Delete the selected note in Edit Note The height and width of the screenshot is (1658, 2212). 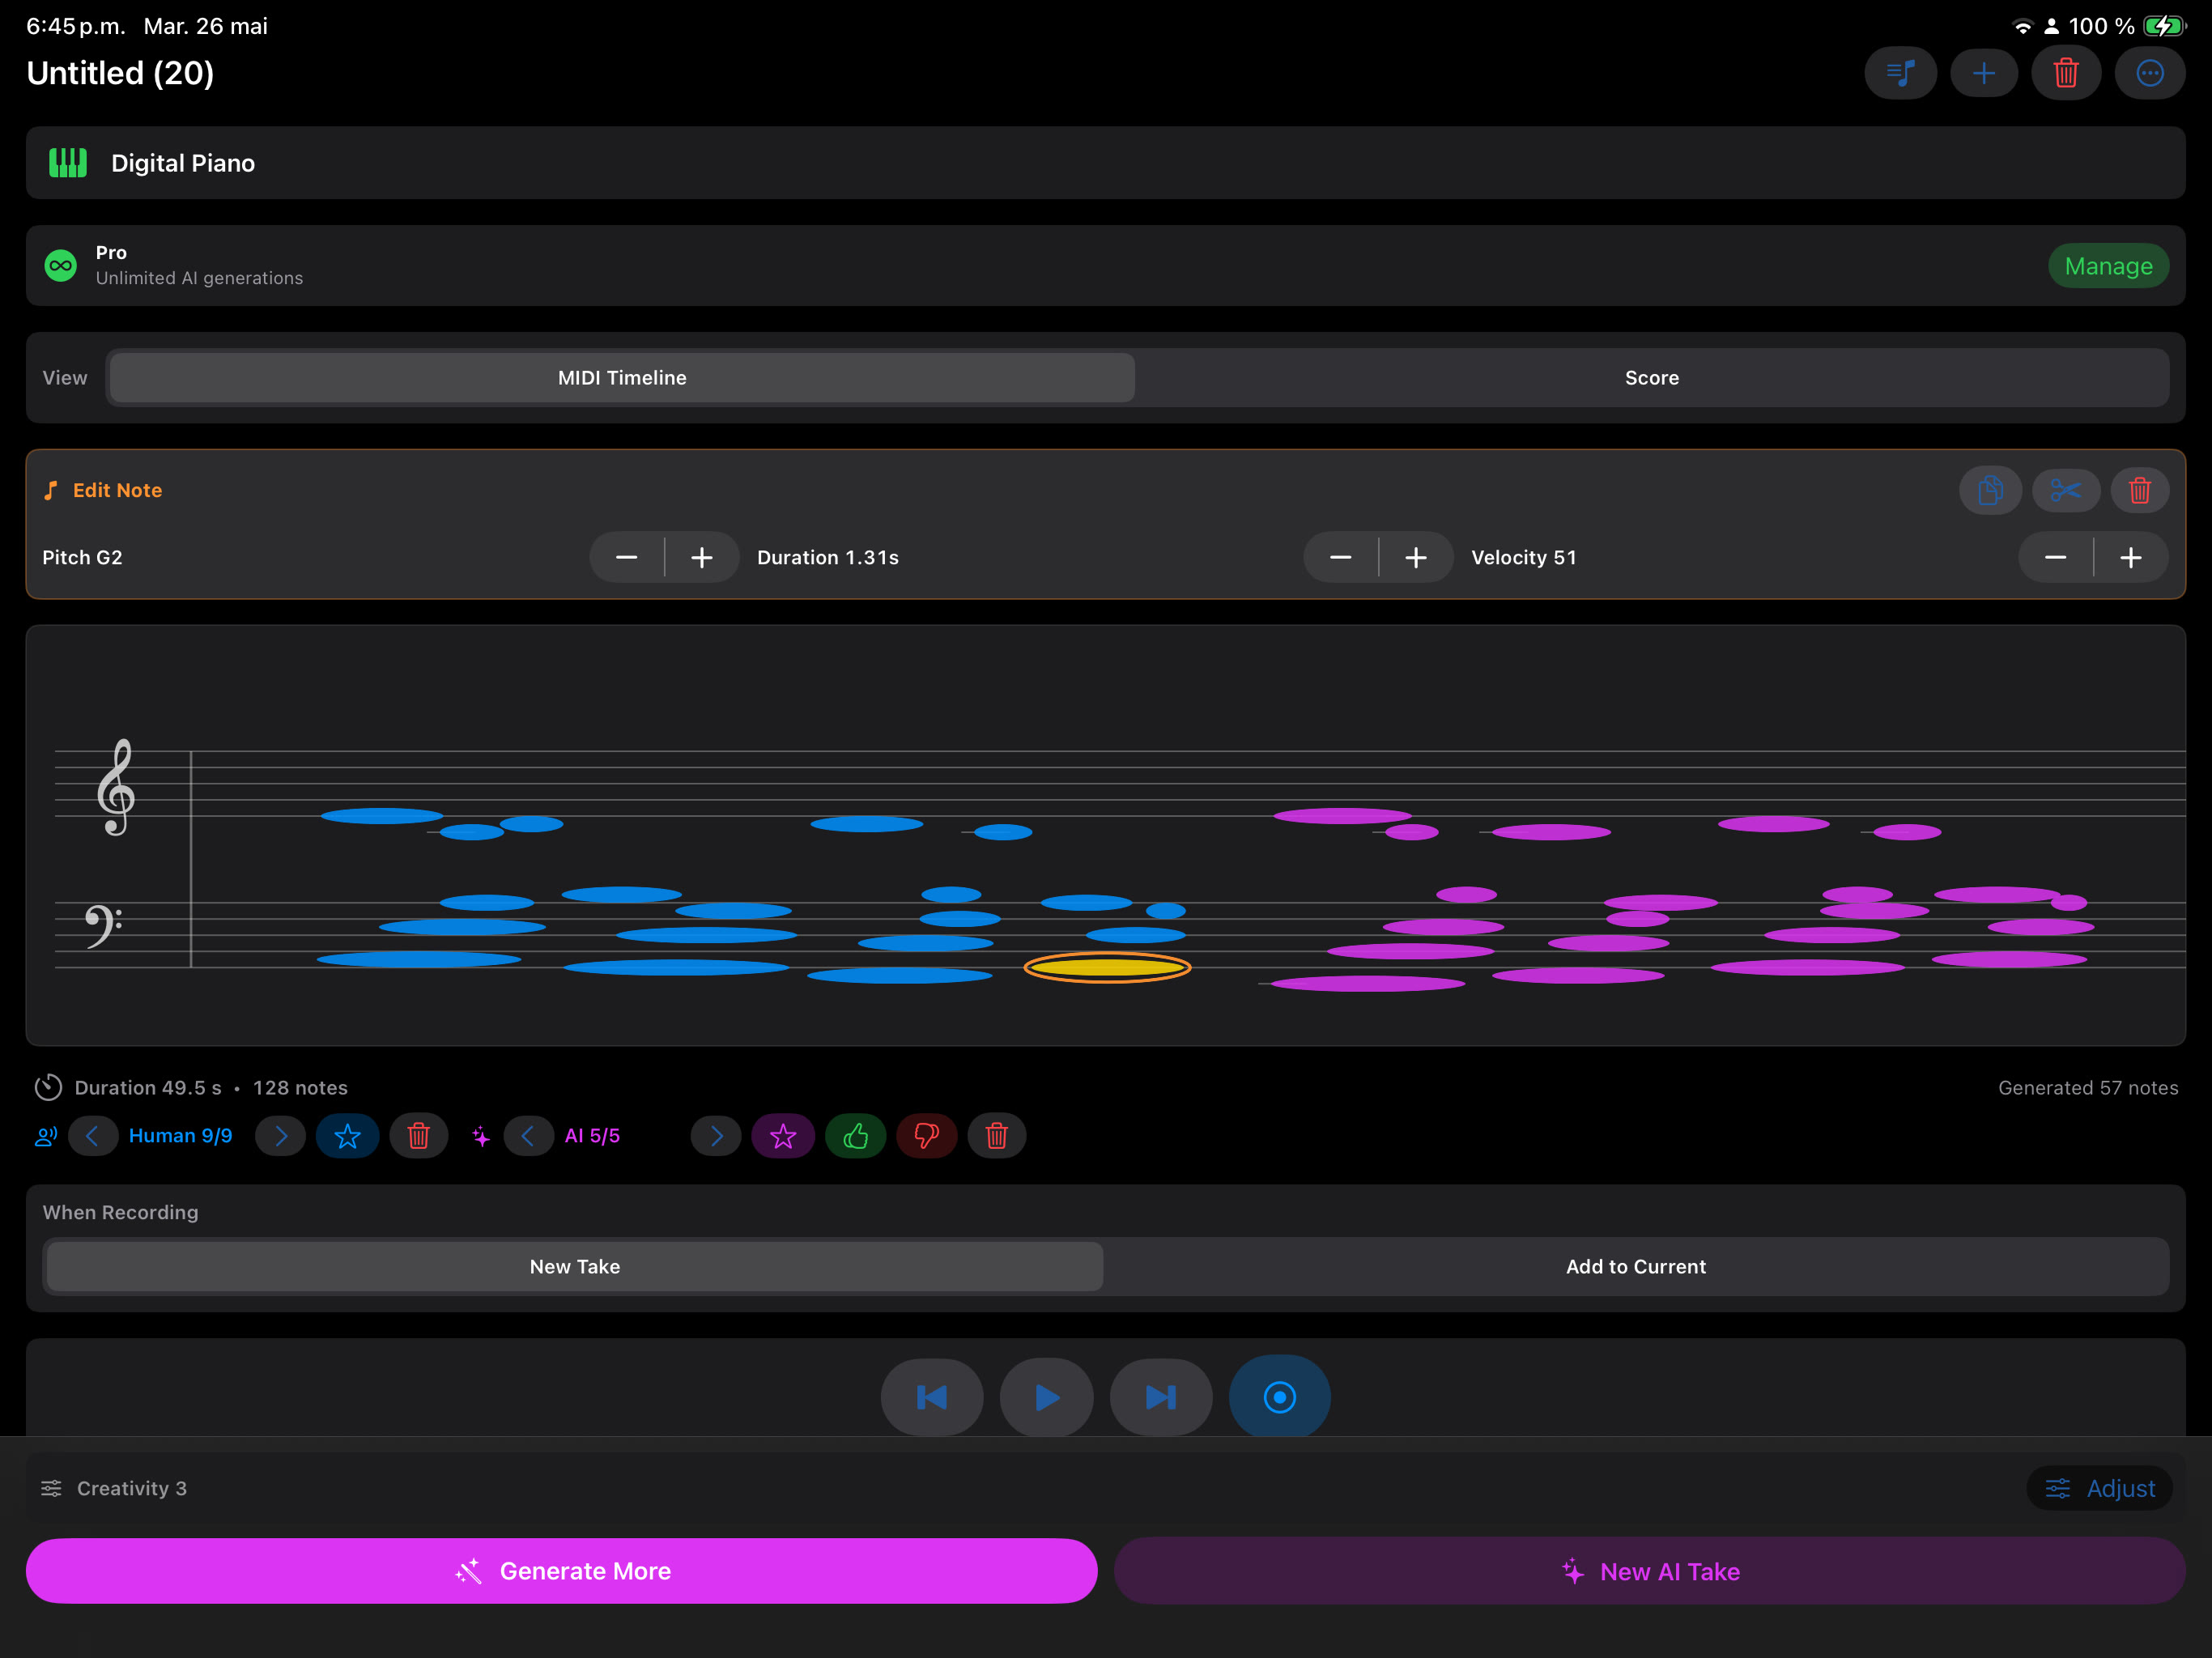[2139, 490]
